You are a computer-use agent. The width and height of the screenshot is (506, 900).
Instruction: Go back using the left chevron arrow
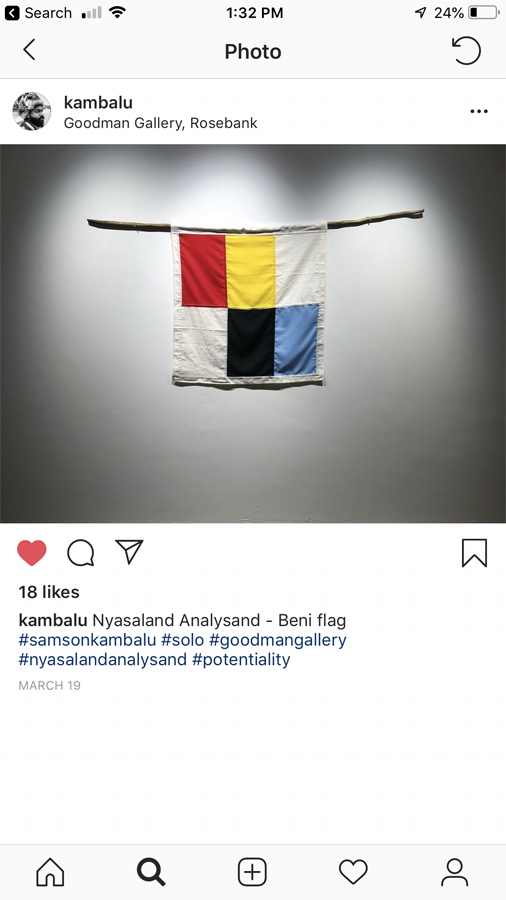[x=29, y=50]
